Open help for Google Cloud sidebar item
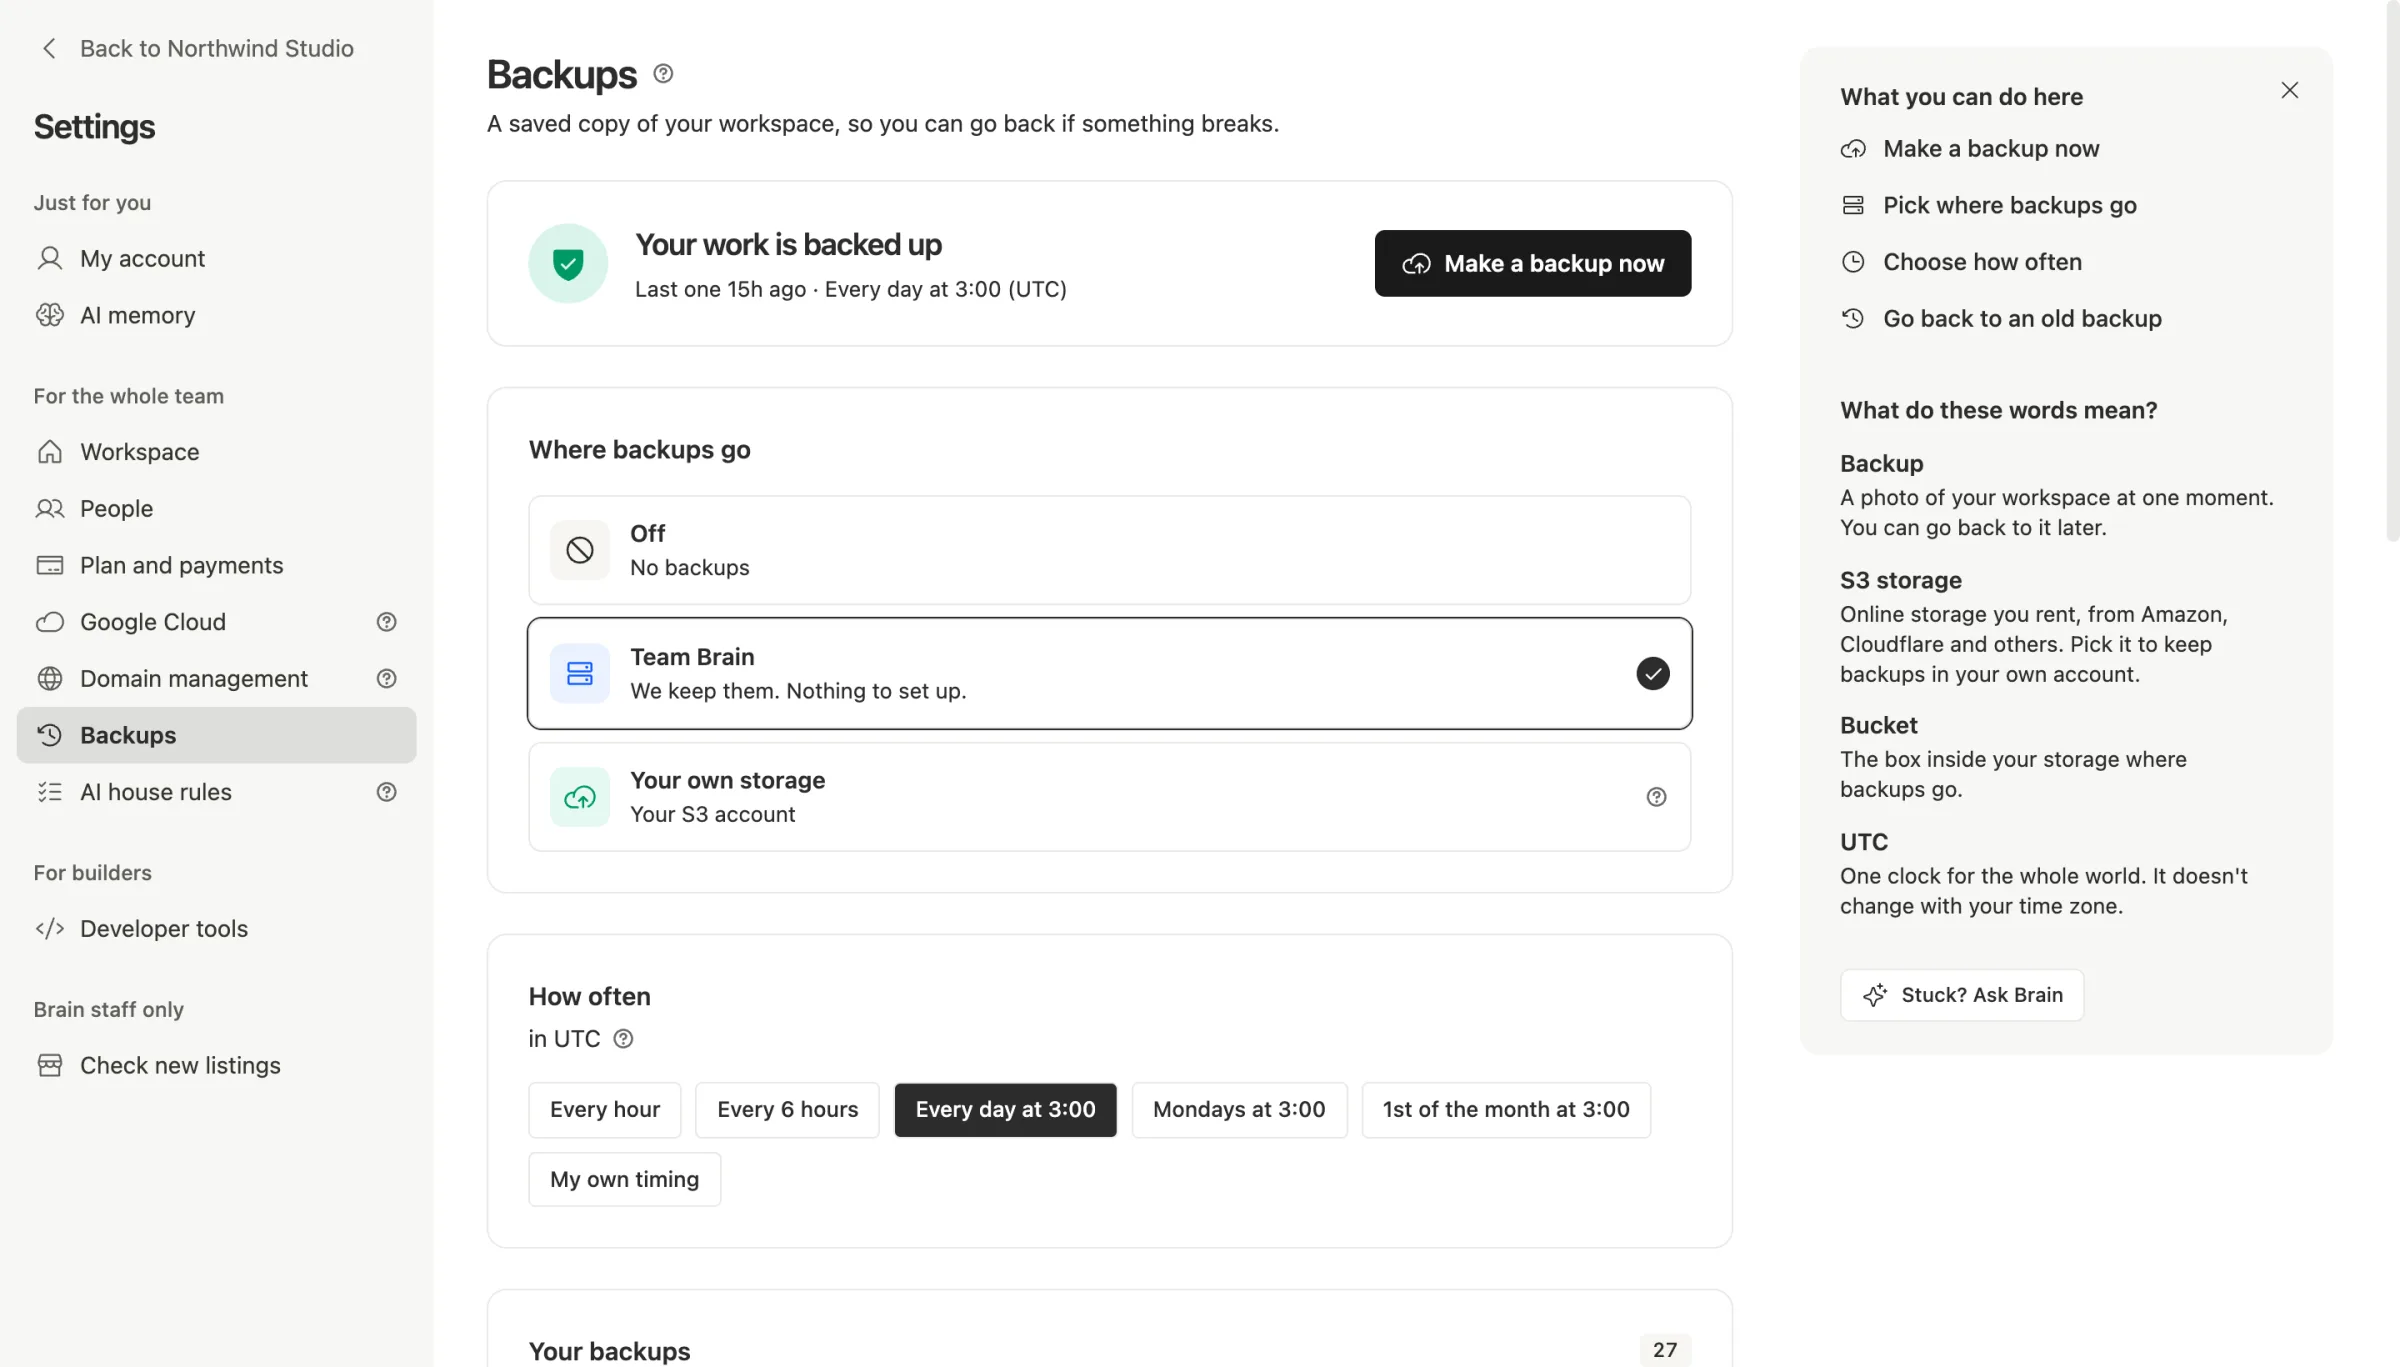 point(386,622)
